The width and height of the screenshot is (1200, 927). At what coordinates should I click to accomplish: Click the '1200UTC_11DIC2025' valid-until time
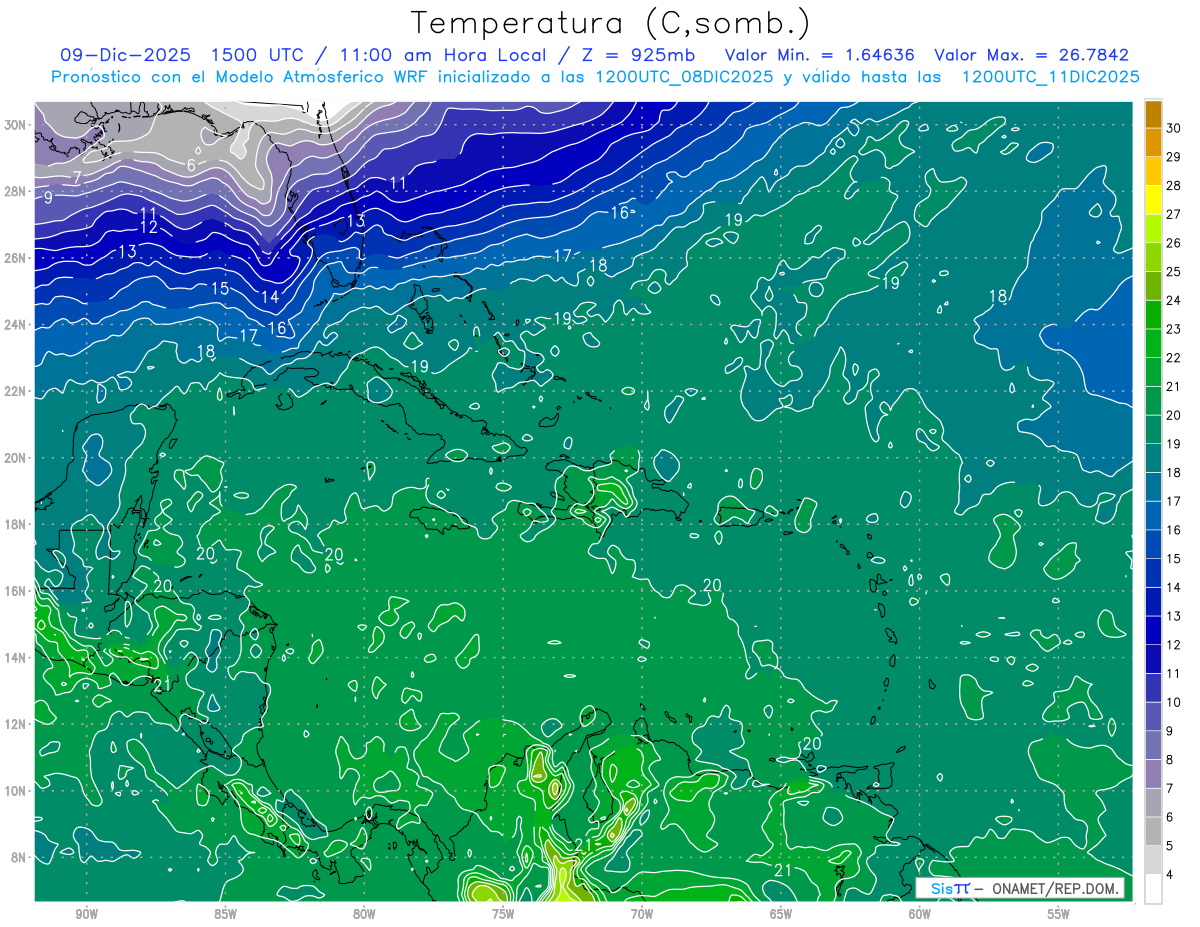pos(1050,77)
